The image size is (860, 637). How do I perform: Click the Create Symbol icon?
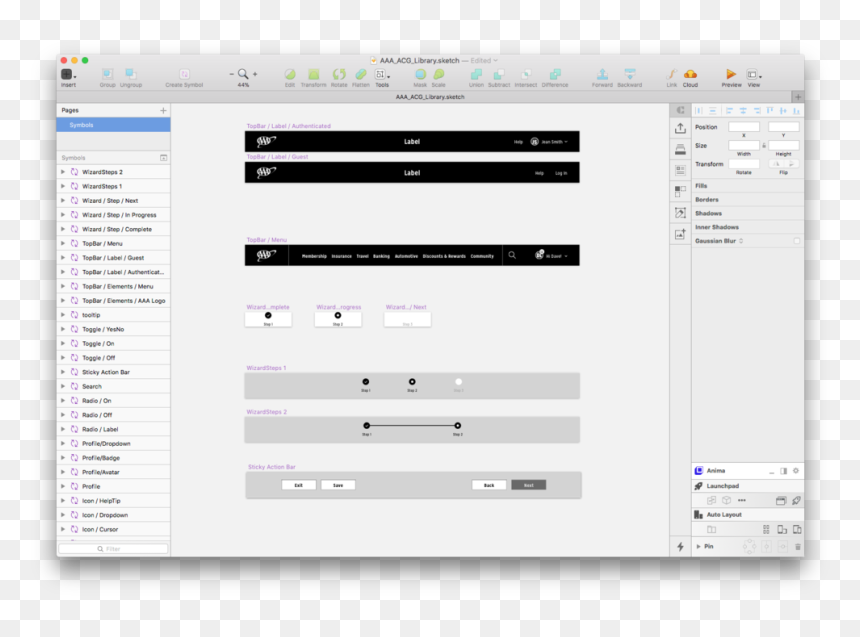coord(184,74)
